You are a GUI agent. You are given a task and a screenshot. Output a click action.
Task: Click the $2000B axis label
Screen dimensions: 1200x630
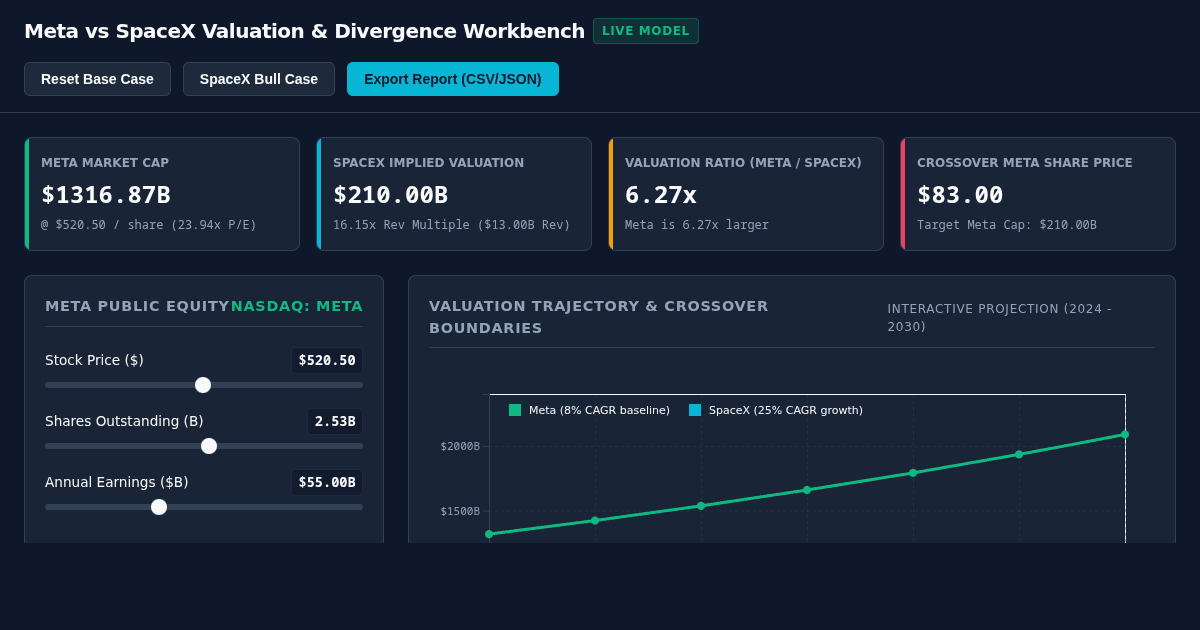(x=460, y=446)
